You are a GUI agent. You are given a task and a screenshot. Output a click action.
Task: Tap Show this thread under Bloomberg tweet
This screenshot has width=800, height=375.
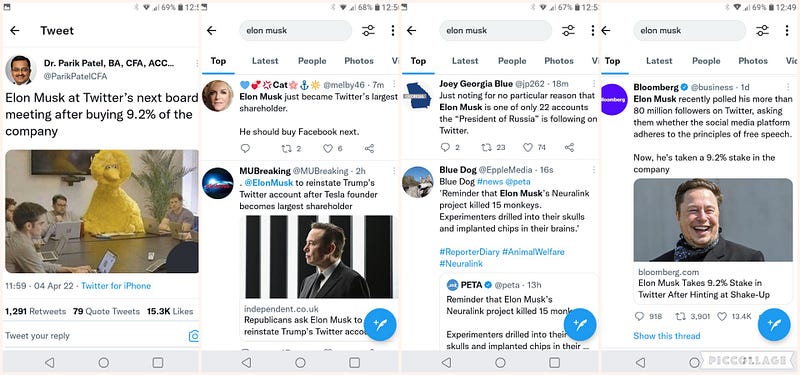666,336
